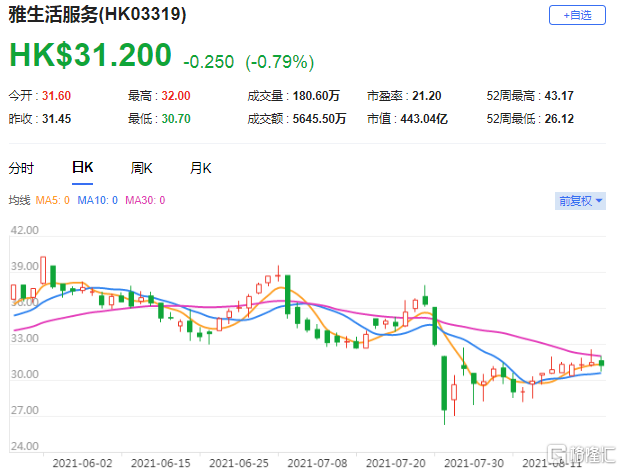Click the 2021-07-08 date axis label
The image size is (622, 471).
coord(317,463)
